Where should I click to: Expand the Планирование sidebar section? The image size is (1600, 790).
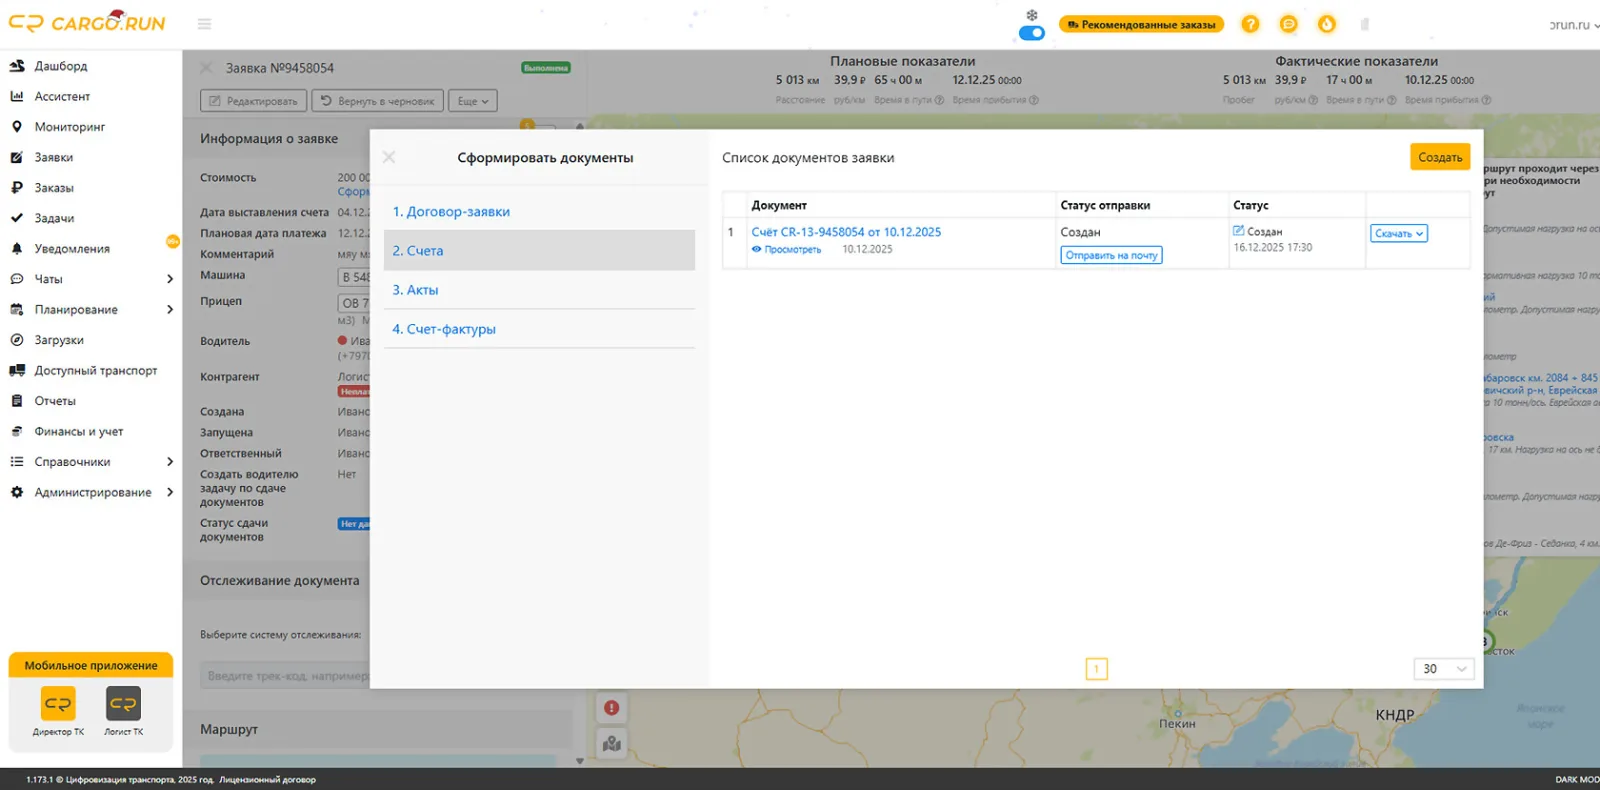point(170,310)
